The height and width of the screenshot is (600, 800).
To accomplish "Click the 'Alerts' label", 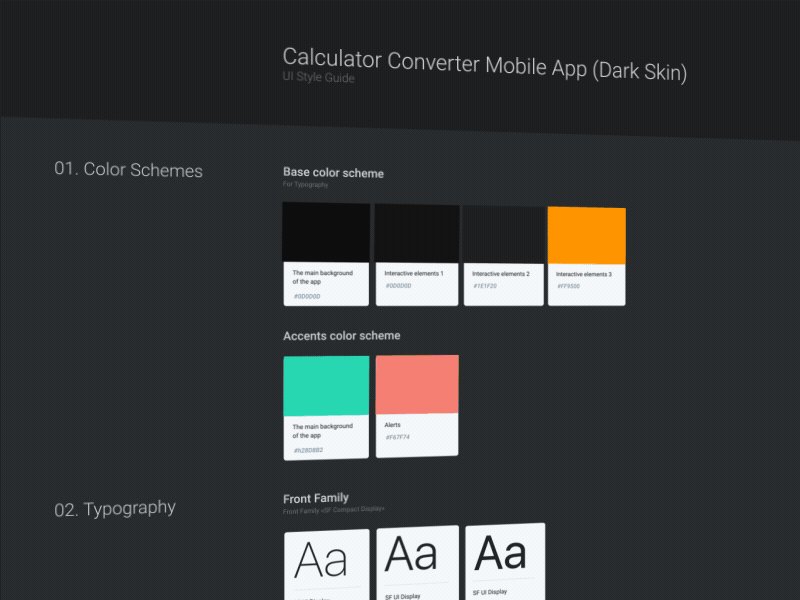I will [x=392, y=425].
